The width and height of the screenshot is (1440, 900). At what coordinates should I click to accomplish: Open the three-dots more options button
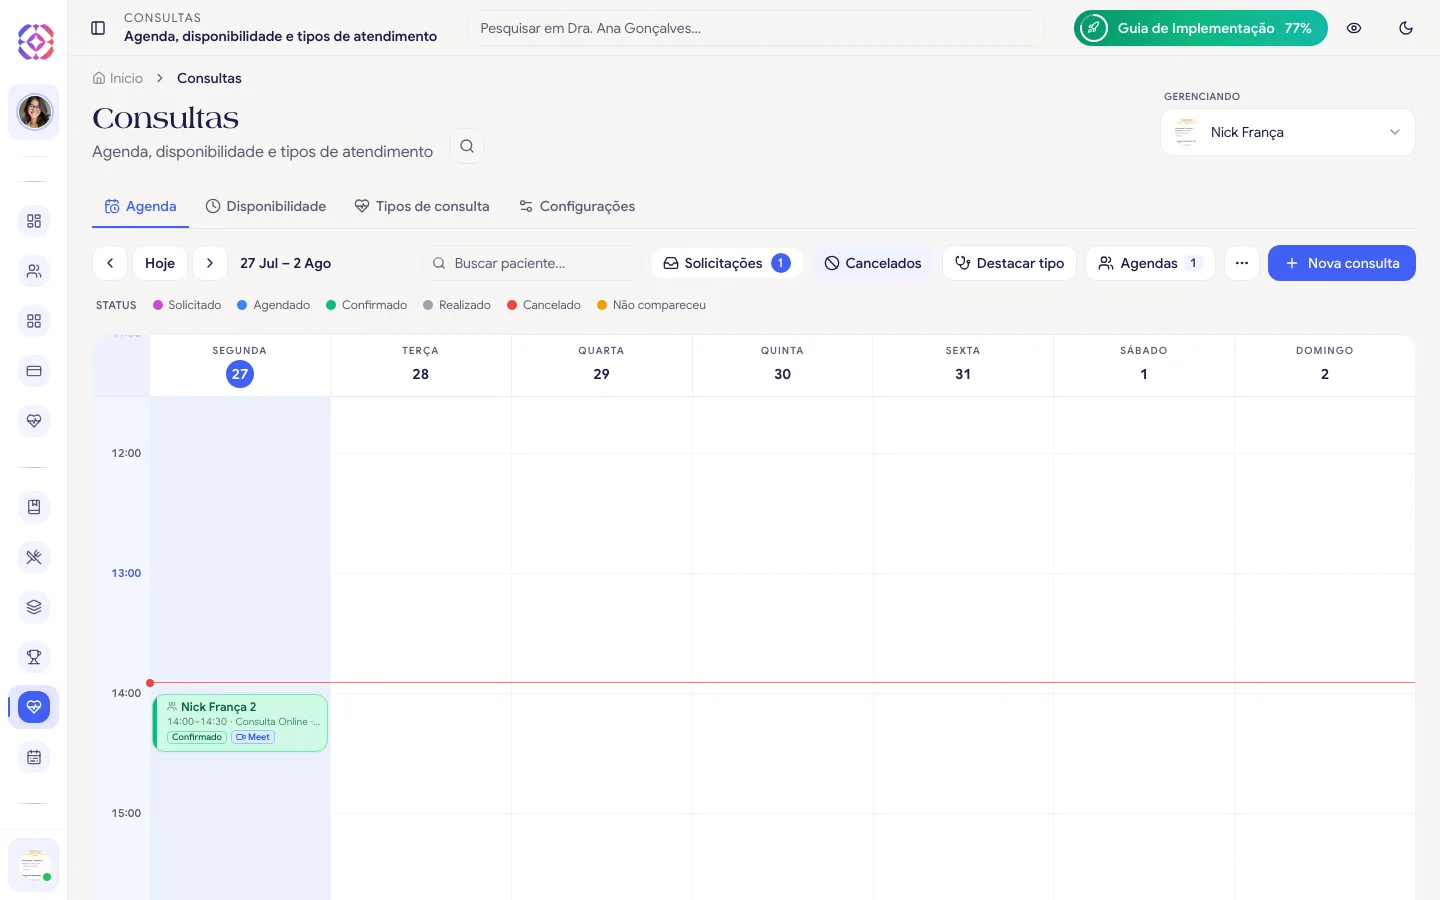pos(1242,263)
